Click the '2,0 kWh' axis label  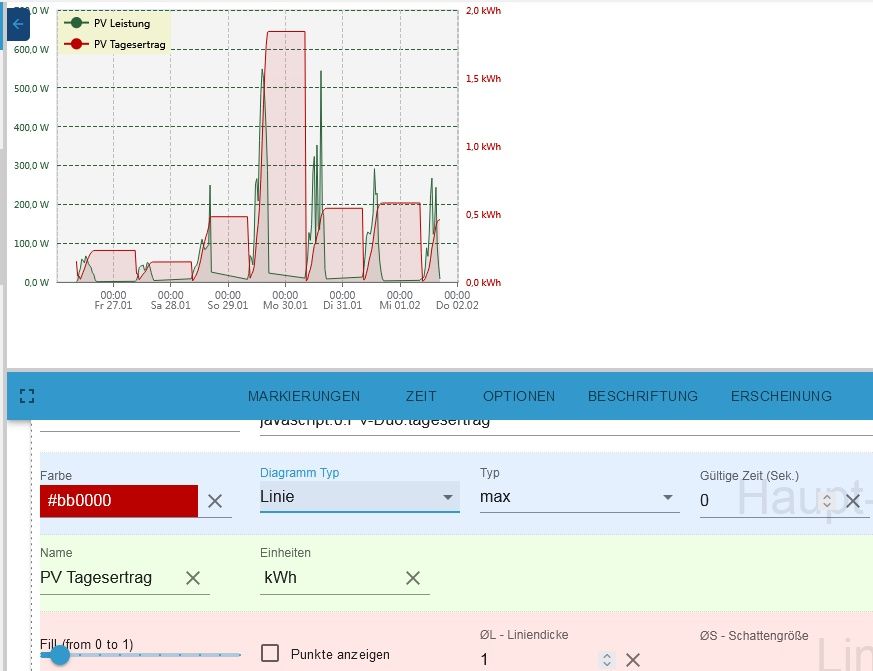point(483,11)
